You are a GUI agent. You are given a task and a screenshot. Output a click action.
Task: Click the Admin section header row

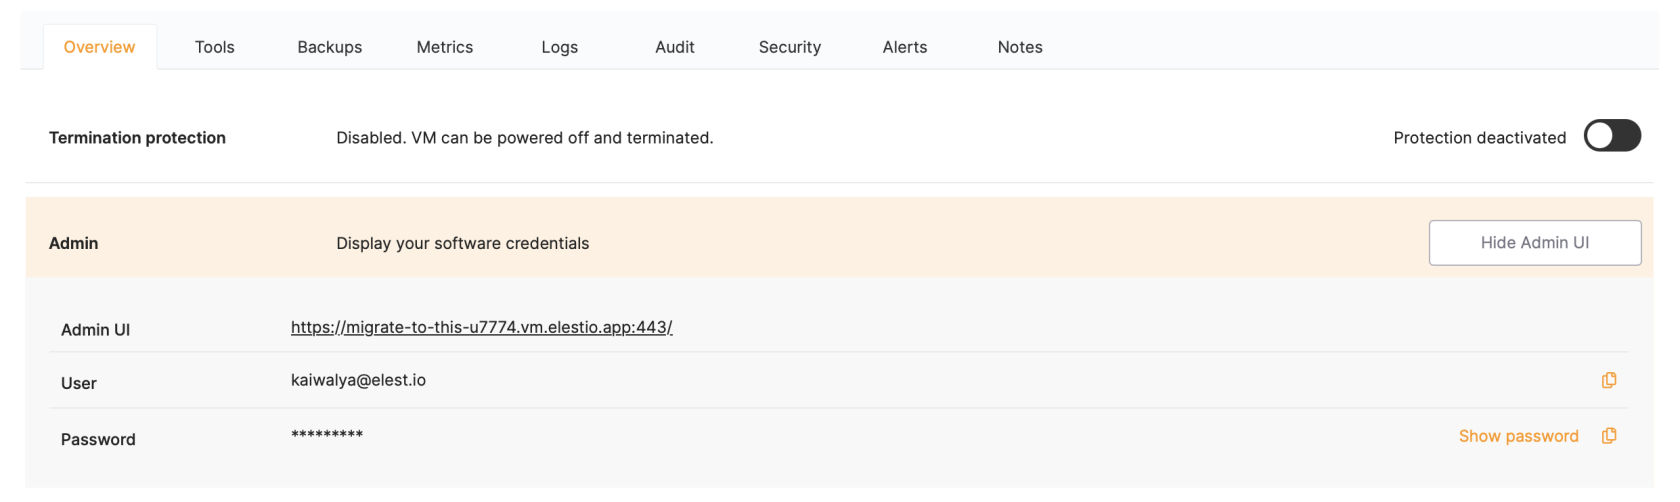[x=74, y=243]
